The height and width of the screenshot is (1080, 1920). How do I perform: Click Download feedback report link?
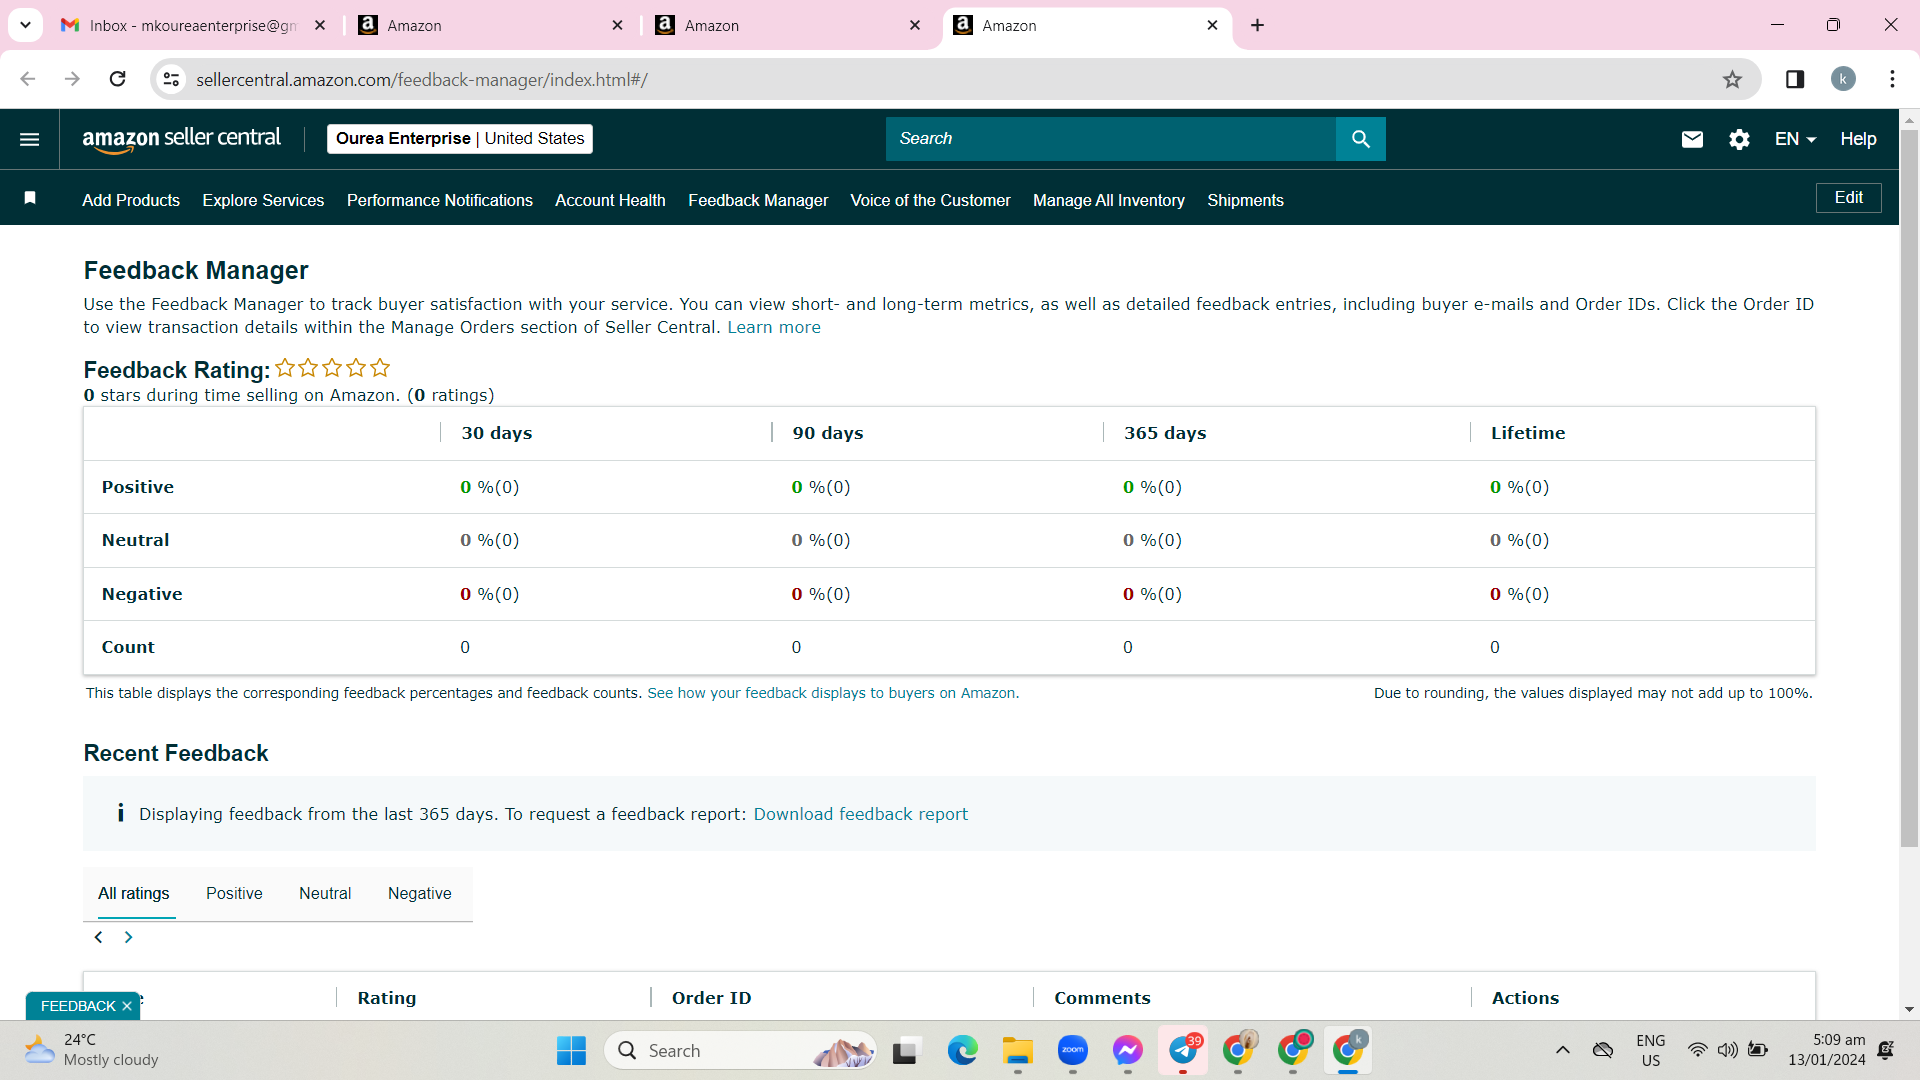860,814
